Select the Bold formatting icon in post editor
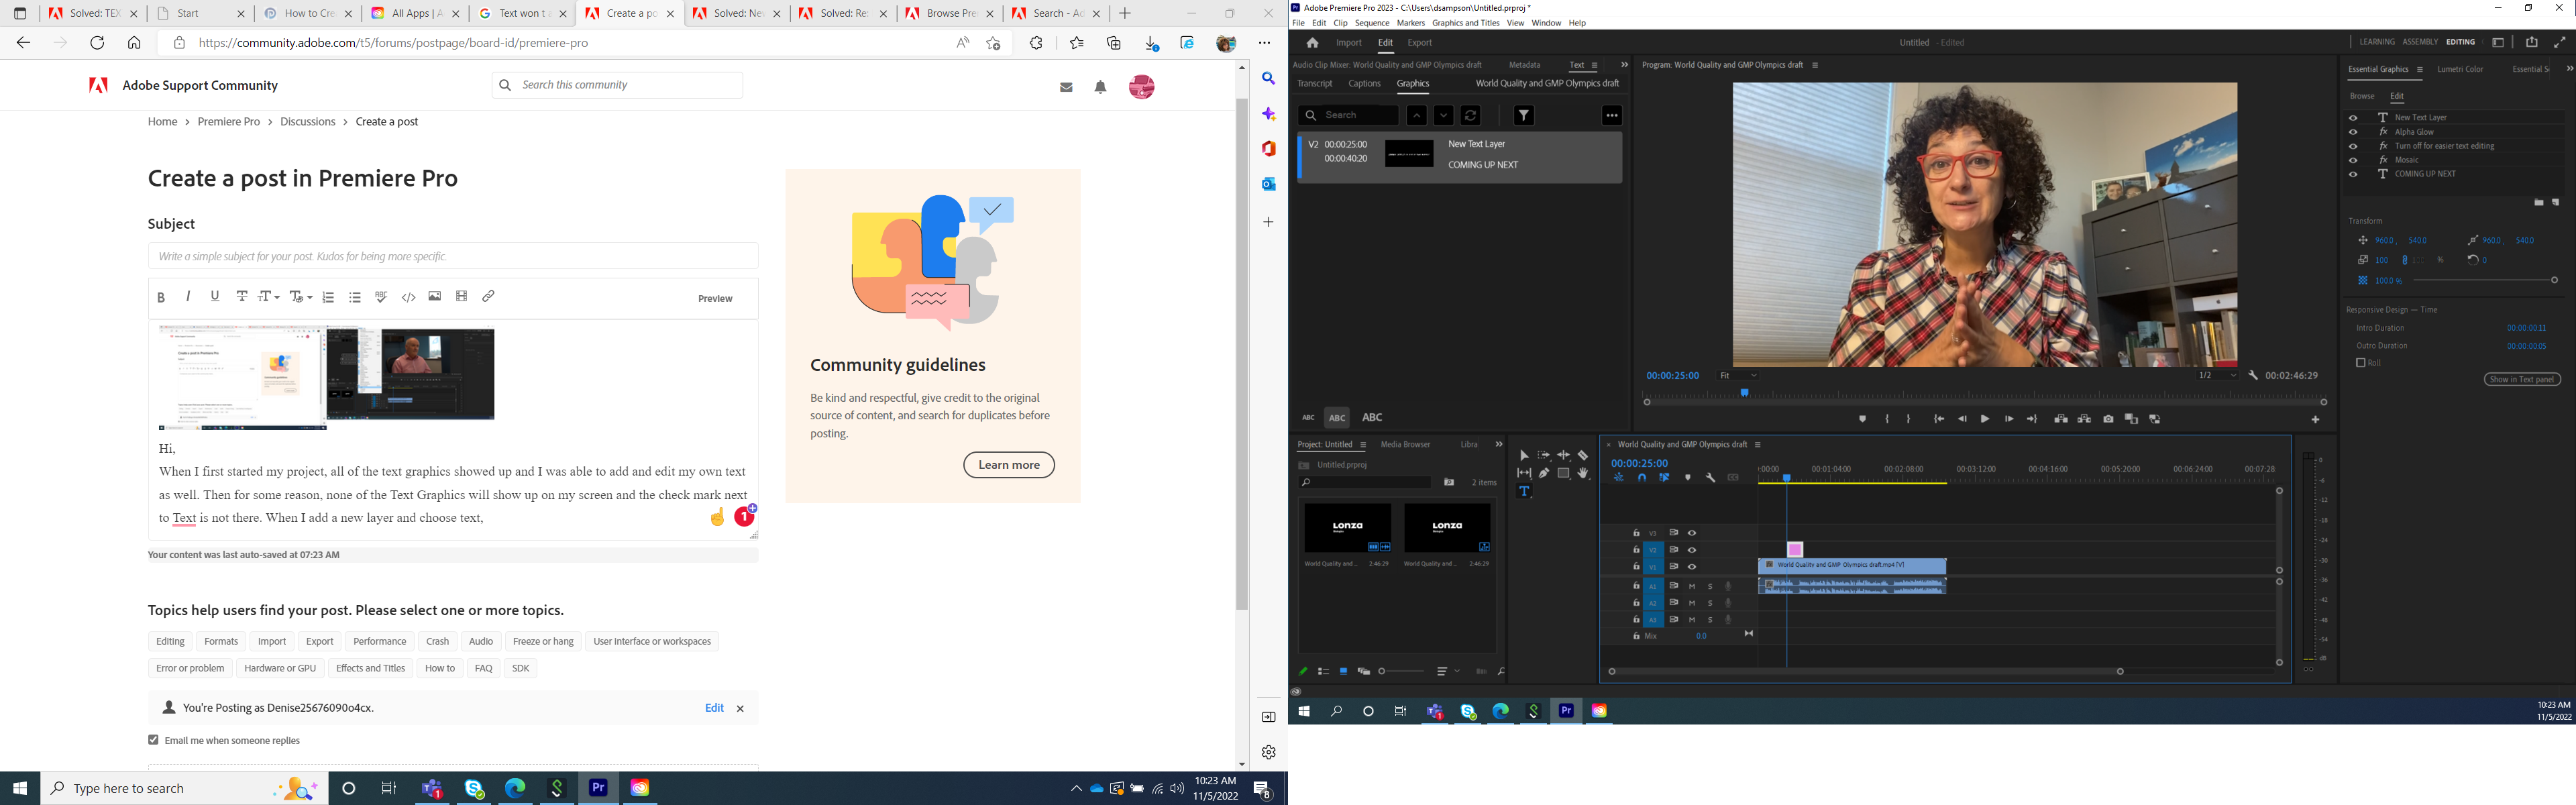Viewport: 2576px width, 805px height. point(161,297)
